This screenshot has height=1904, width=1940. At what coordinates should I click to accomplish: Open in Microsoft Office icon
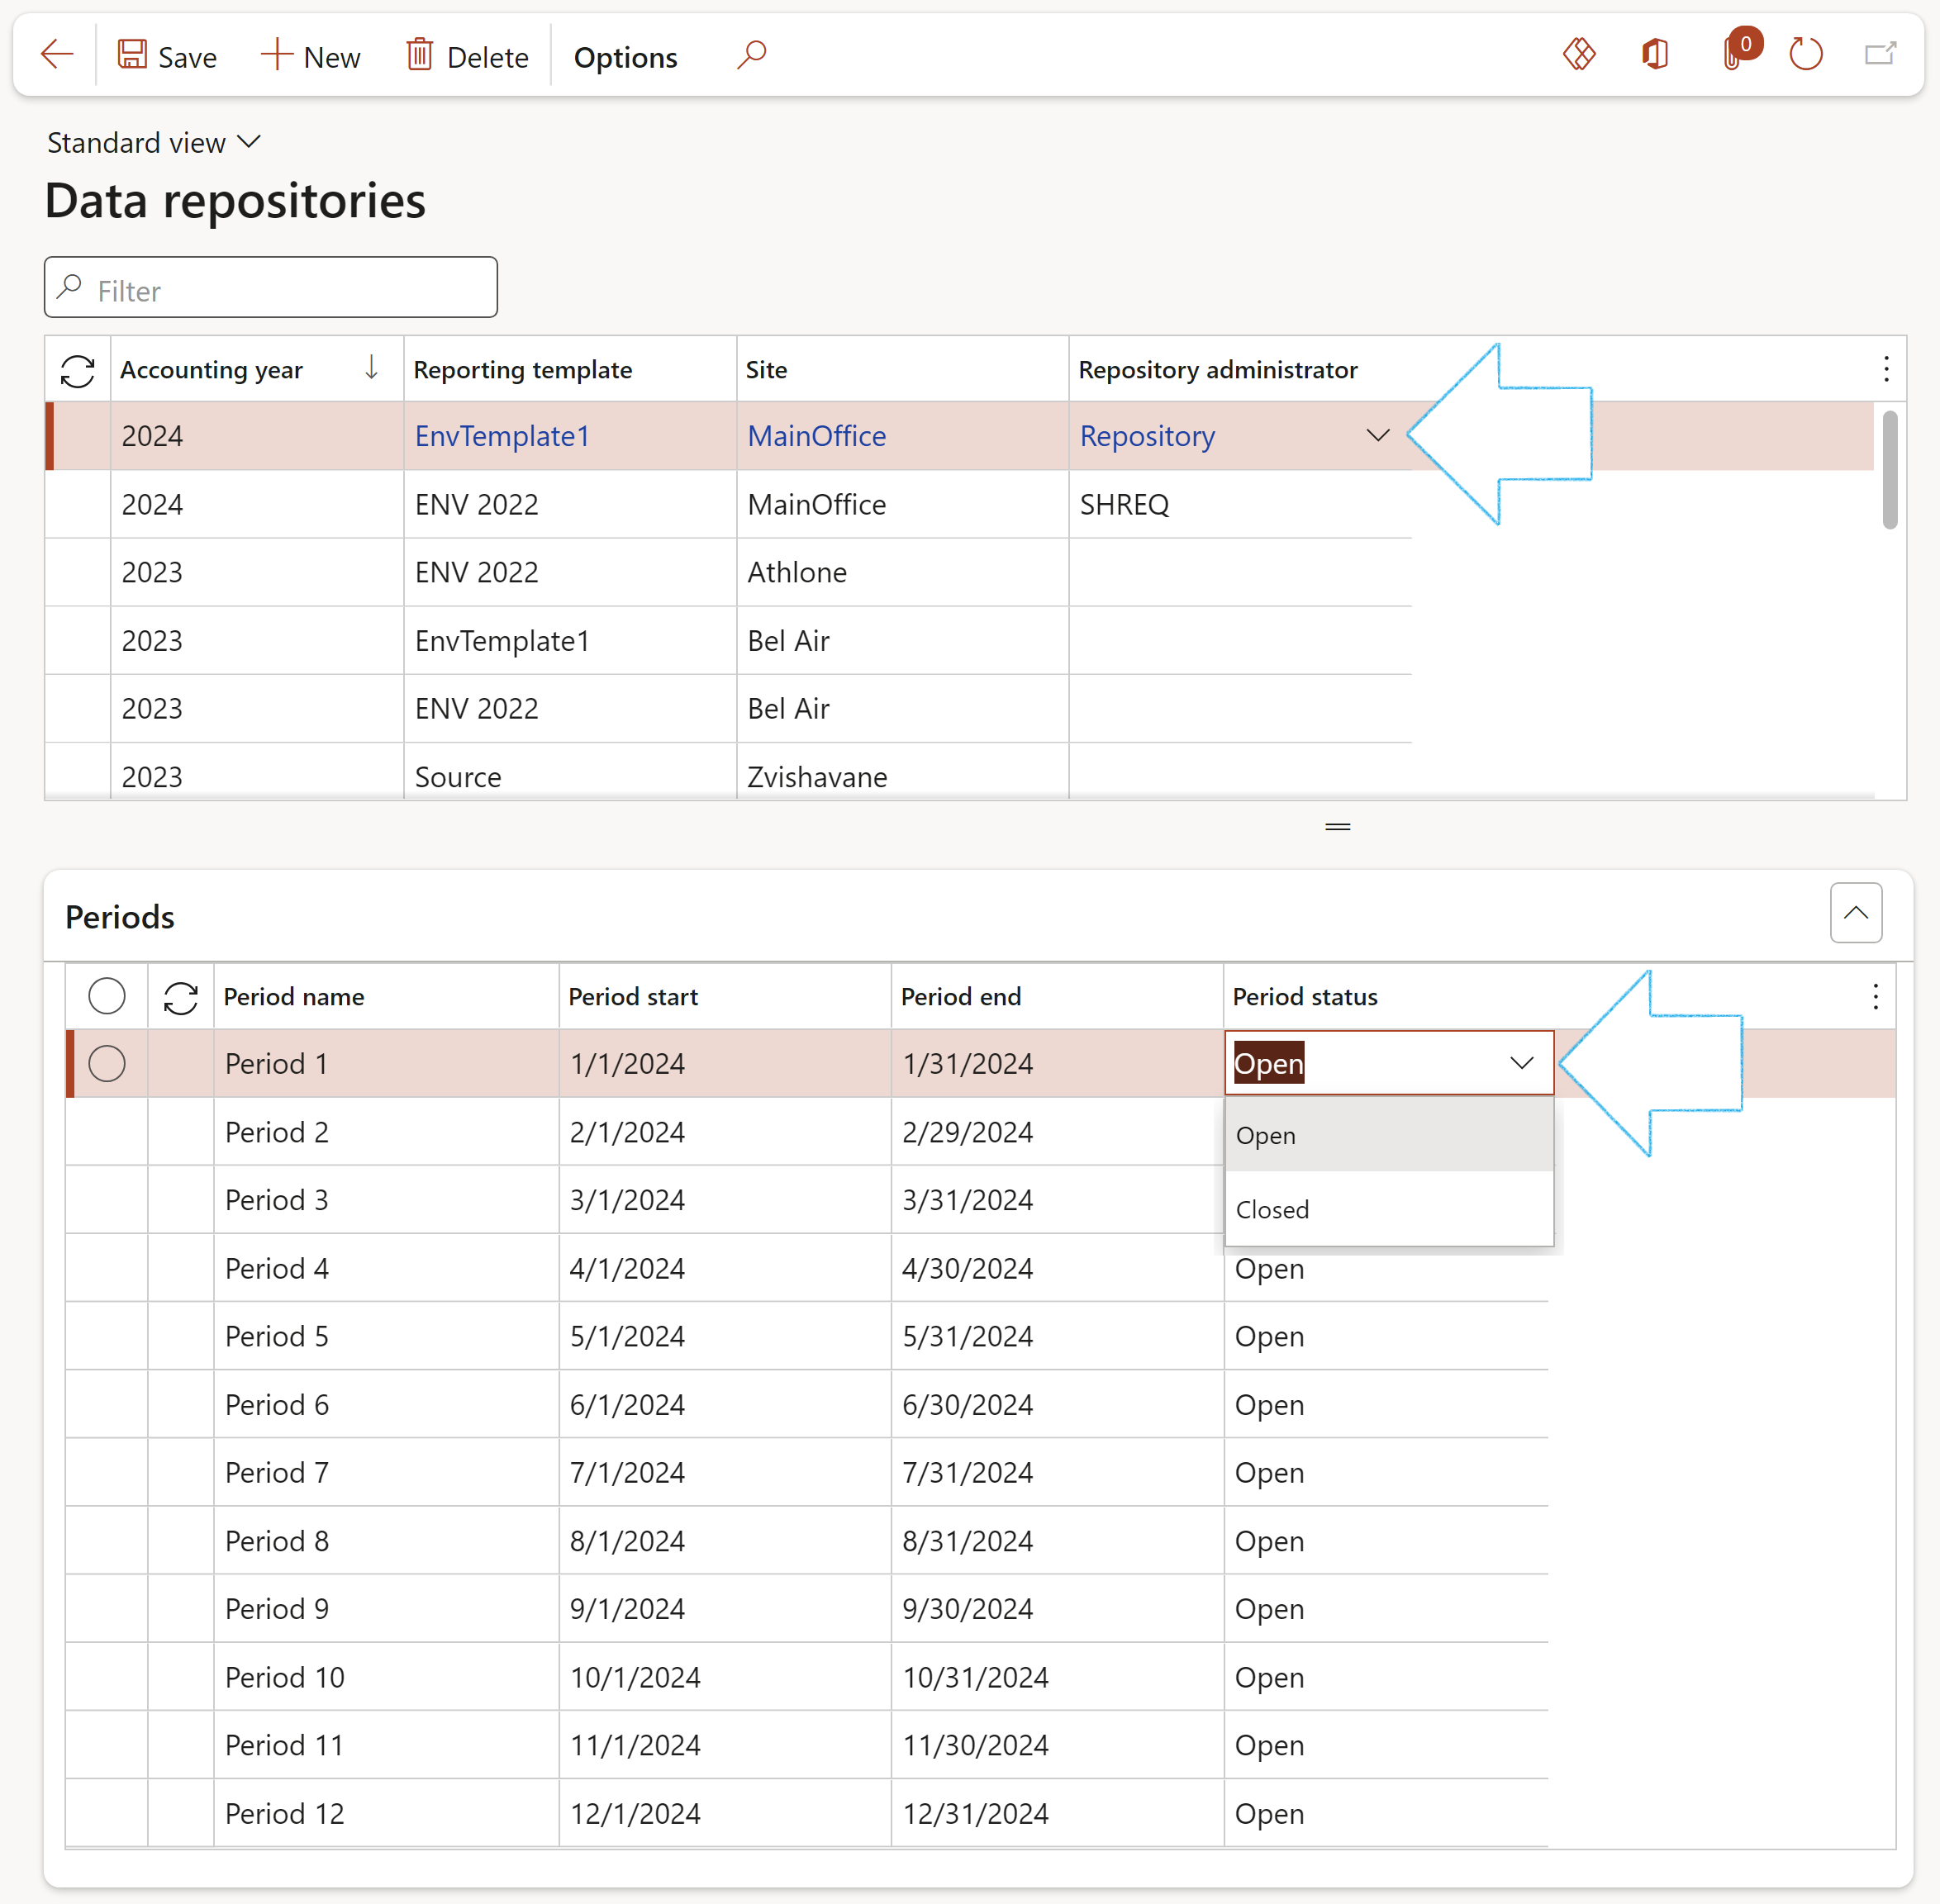[x=1655, y=54]
